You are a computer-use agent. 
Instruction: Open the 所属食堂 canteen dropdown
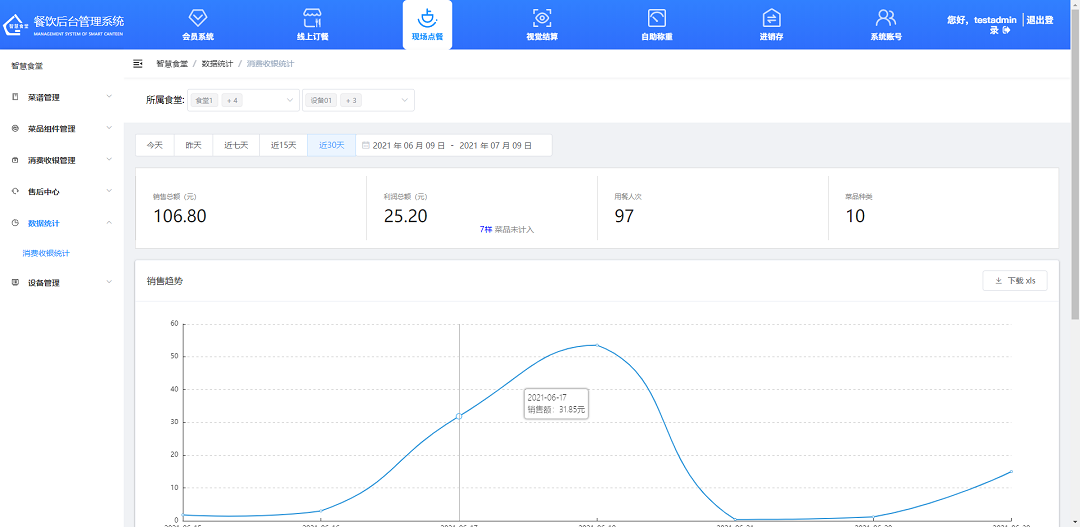point(243,100)
